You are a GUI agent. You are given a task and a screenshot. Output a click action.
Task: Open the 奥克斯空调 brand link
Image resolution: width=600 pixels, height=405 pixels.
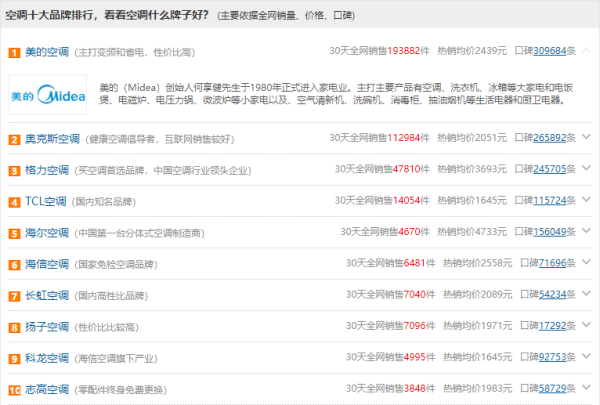coord(52,139)
